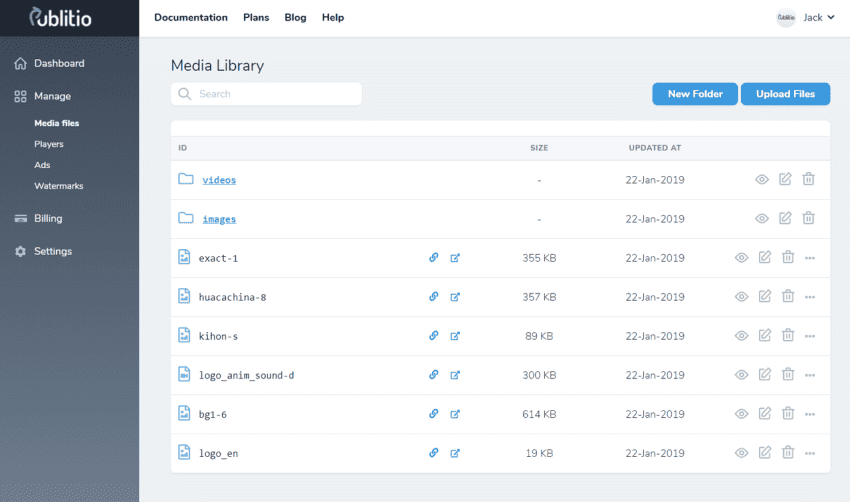Copy link icon for logo_en
The height and width of the screenshot is (502, 850).
click(434, 452)
